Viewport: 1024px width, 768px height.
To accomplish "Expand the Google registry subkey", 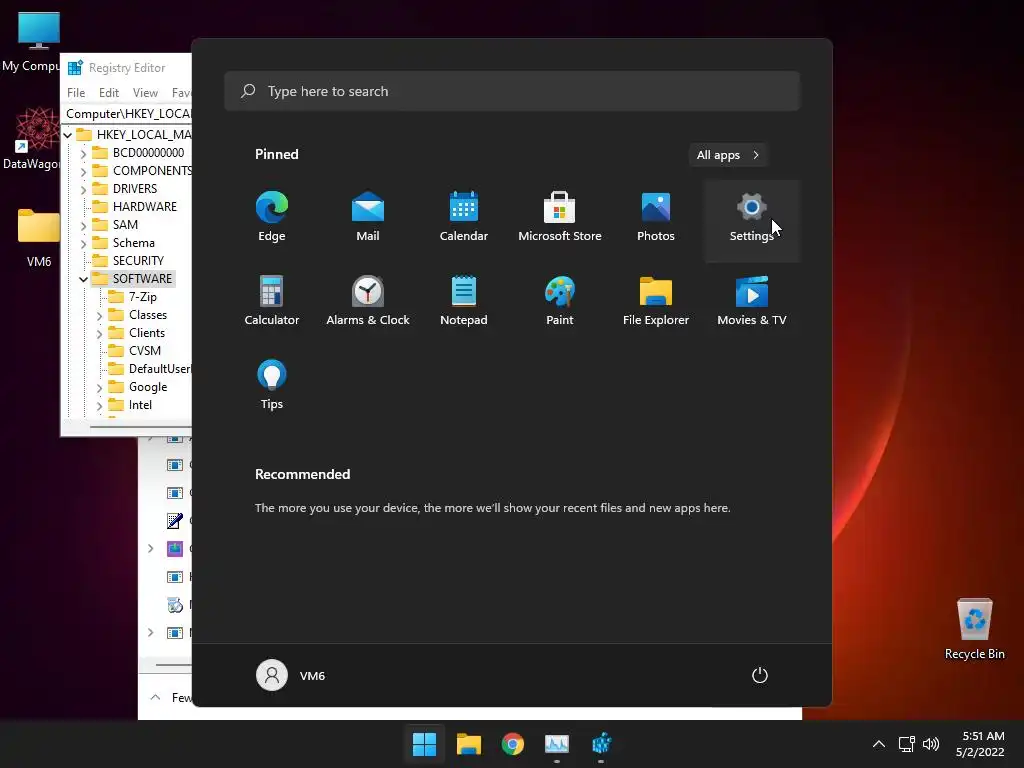I will pyautogui.click(x=99, y=387).
